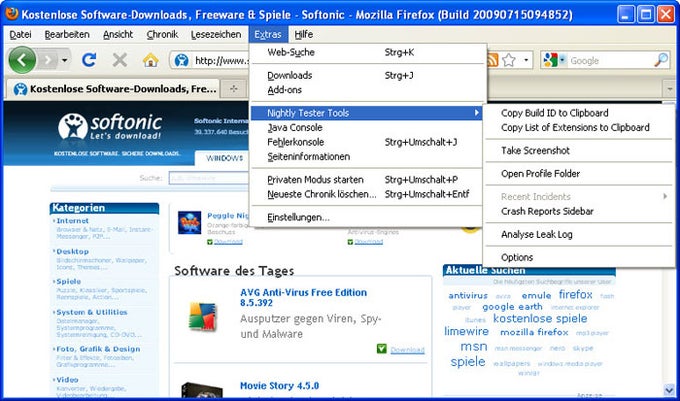680x401 pixels.
Task: Go back with the green Back arrow
Action: pyautogui.click(x=22, y=60)
